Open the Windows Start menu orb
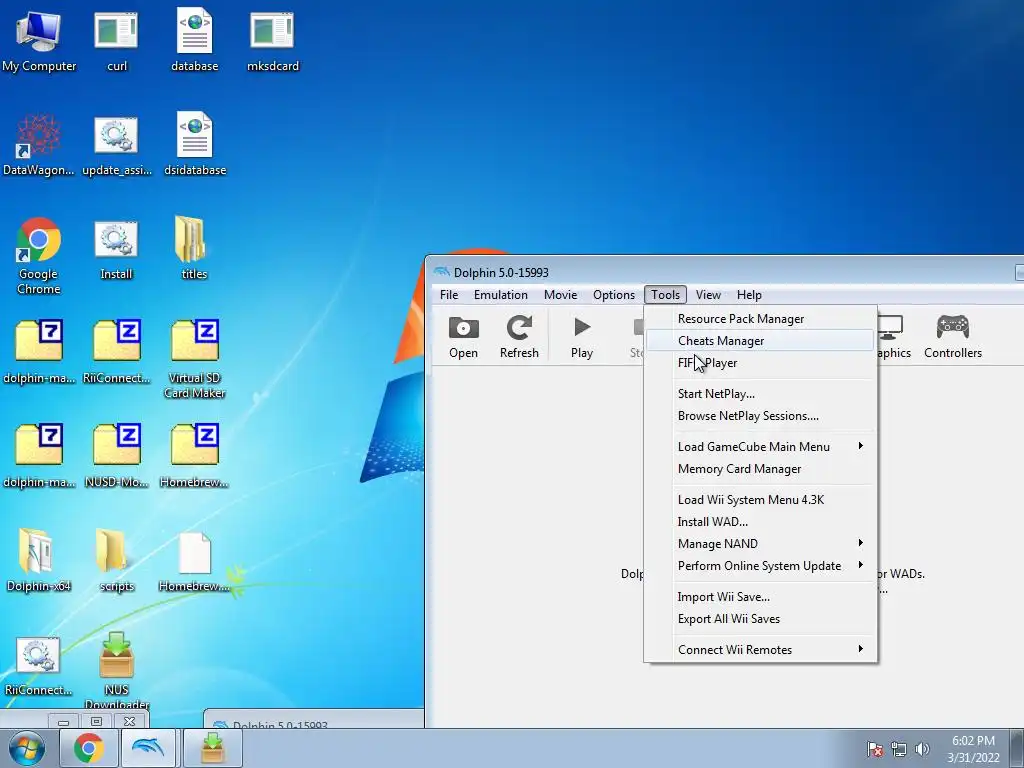Screen dimensions: 1024x768 tap(26, 748)
